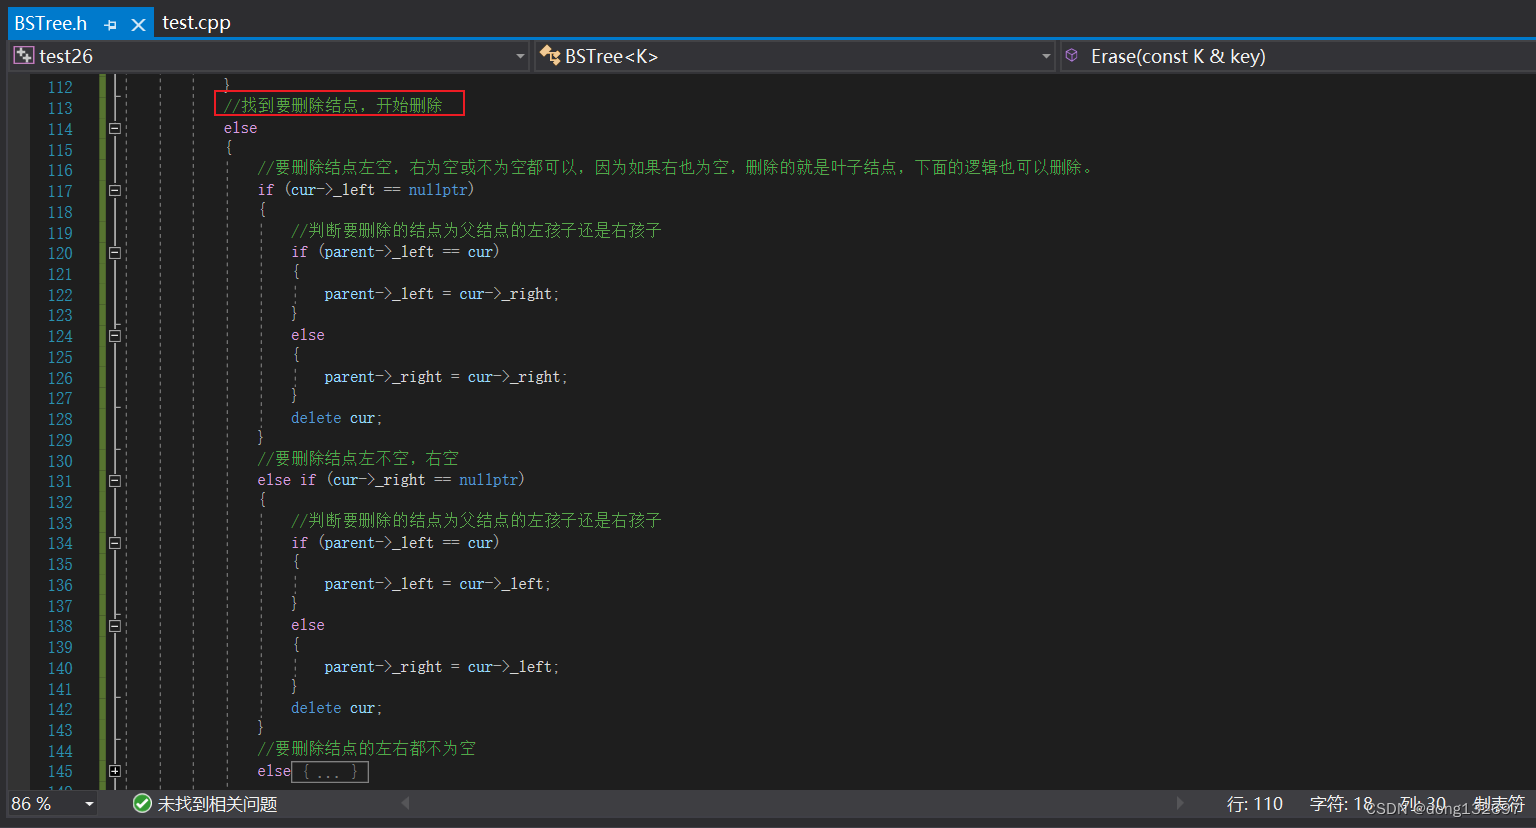Click the comment on line 133 about 左孩子还是右孩子
The image size is (1536, 828).
point(476,520)
